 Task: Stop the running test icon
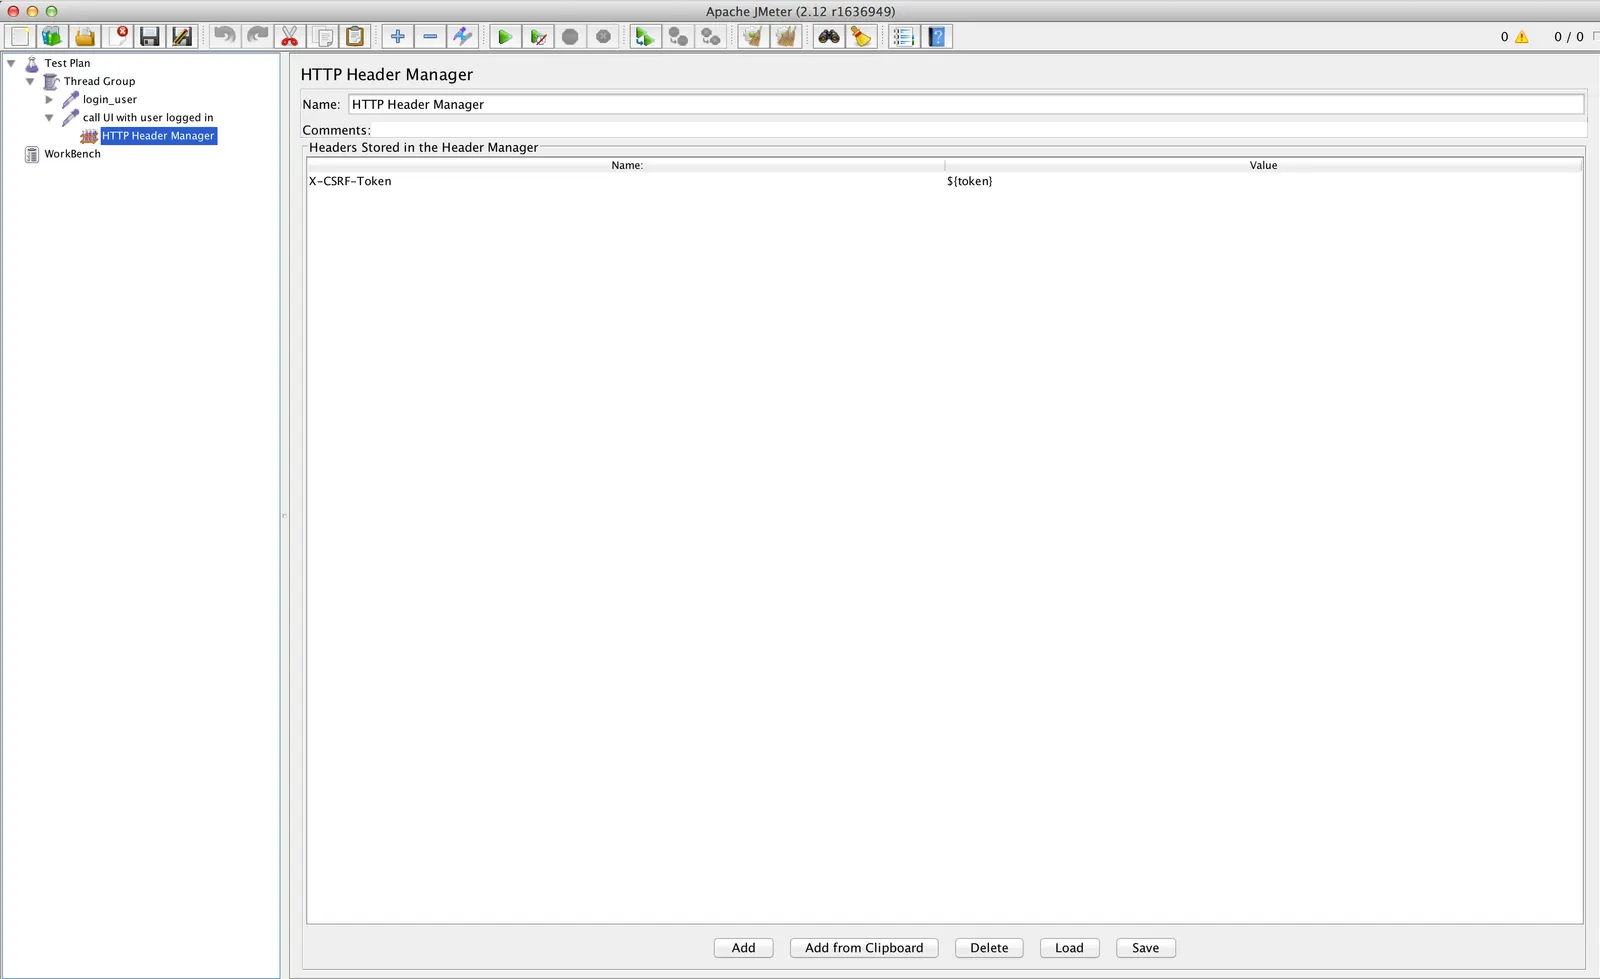pyautogui.click(x=570, y=37)
